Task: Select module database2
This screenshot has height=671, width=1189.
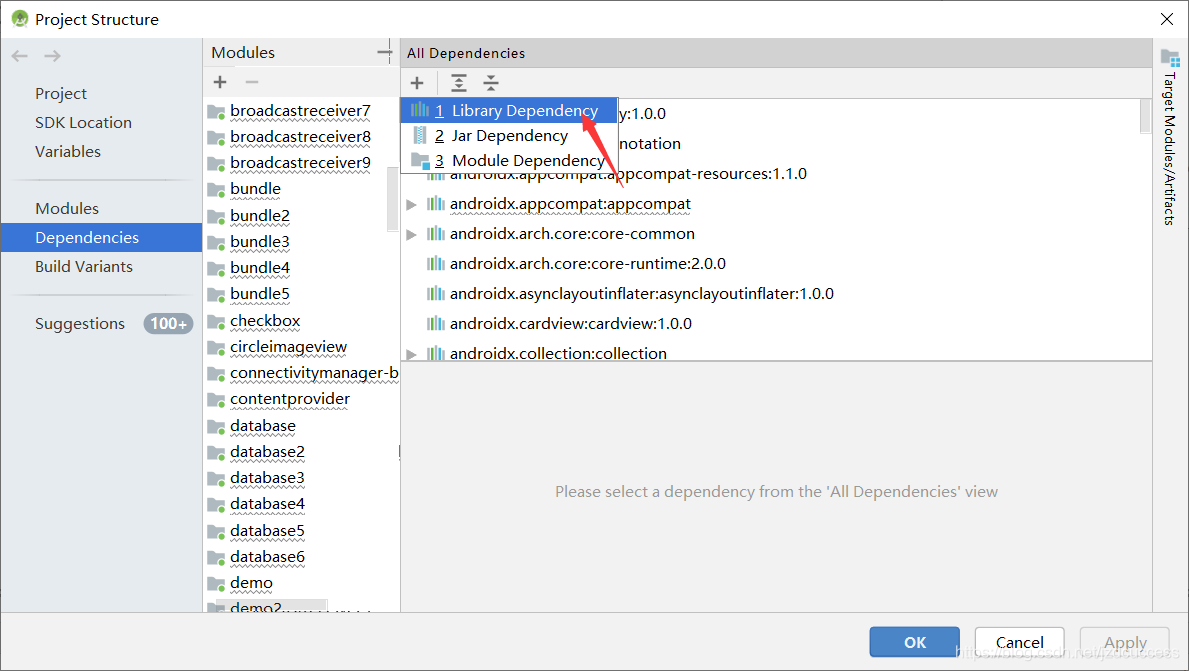Action: pyautogui.click(x=267, y=452)
